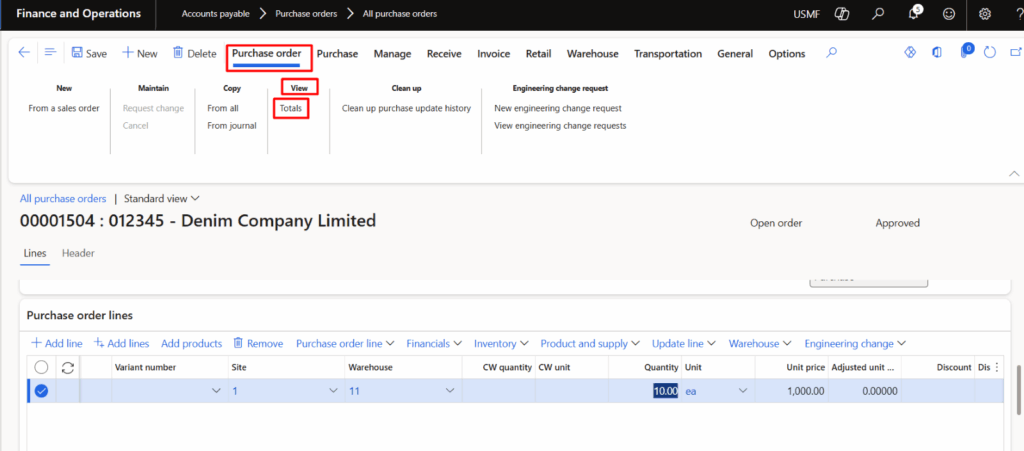Open the General tab
The width and height of the screenshot is (1024, 451).
tap(735, 54)
